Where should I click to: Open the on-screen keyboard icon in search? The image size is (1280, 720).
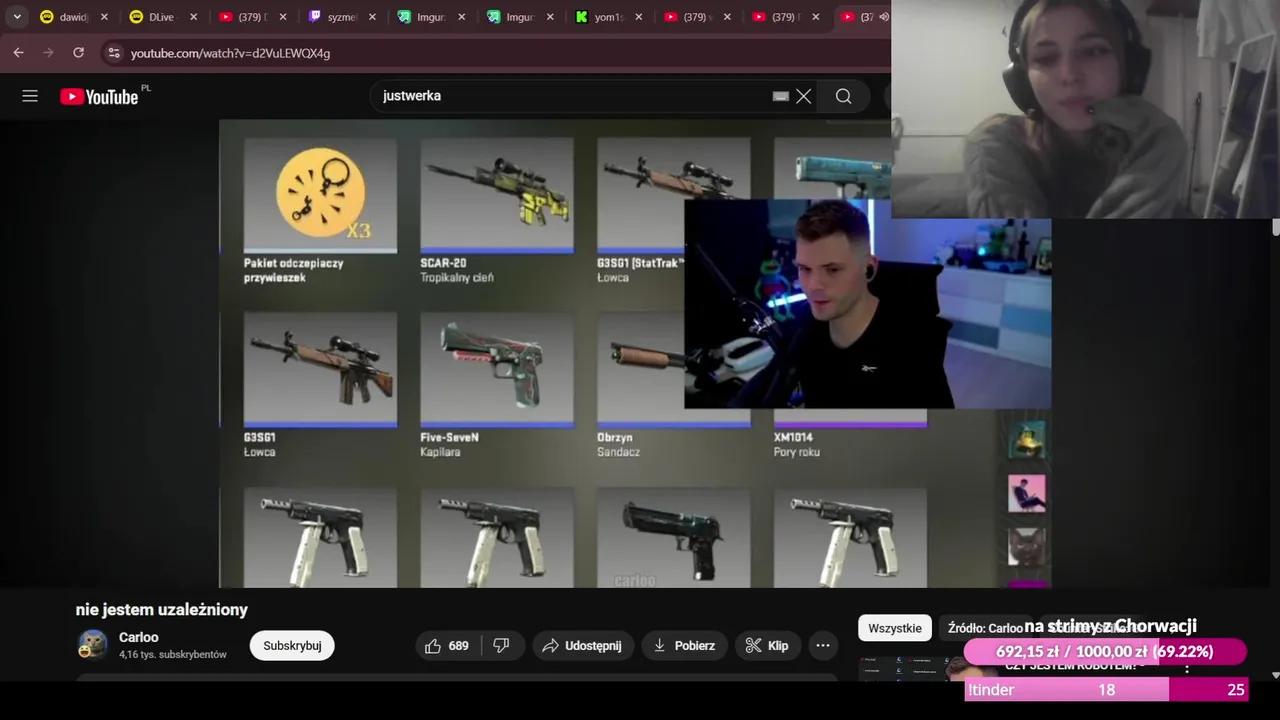(781, 96)
